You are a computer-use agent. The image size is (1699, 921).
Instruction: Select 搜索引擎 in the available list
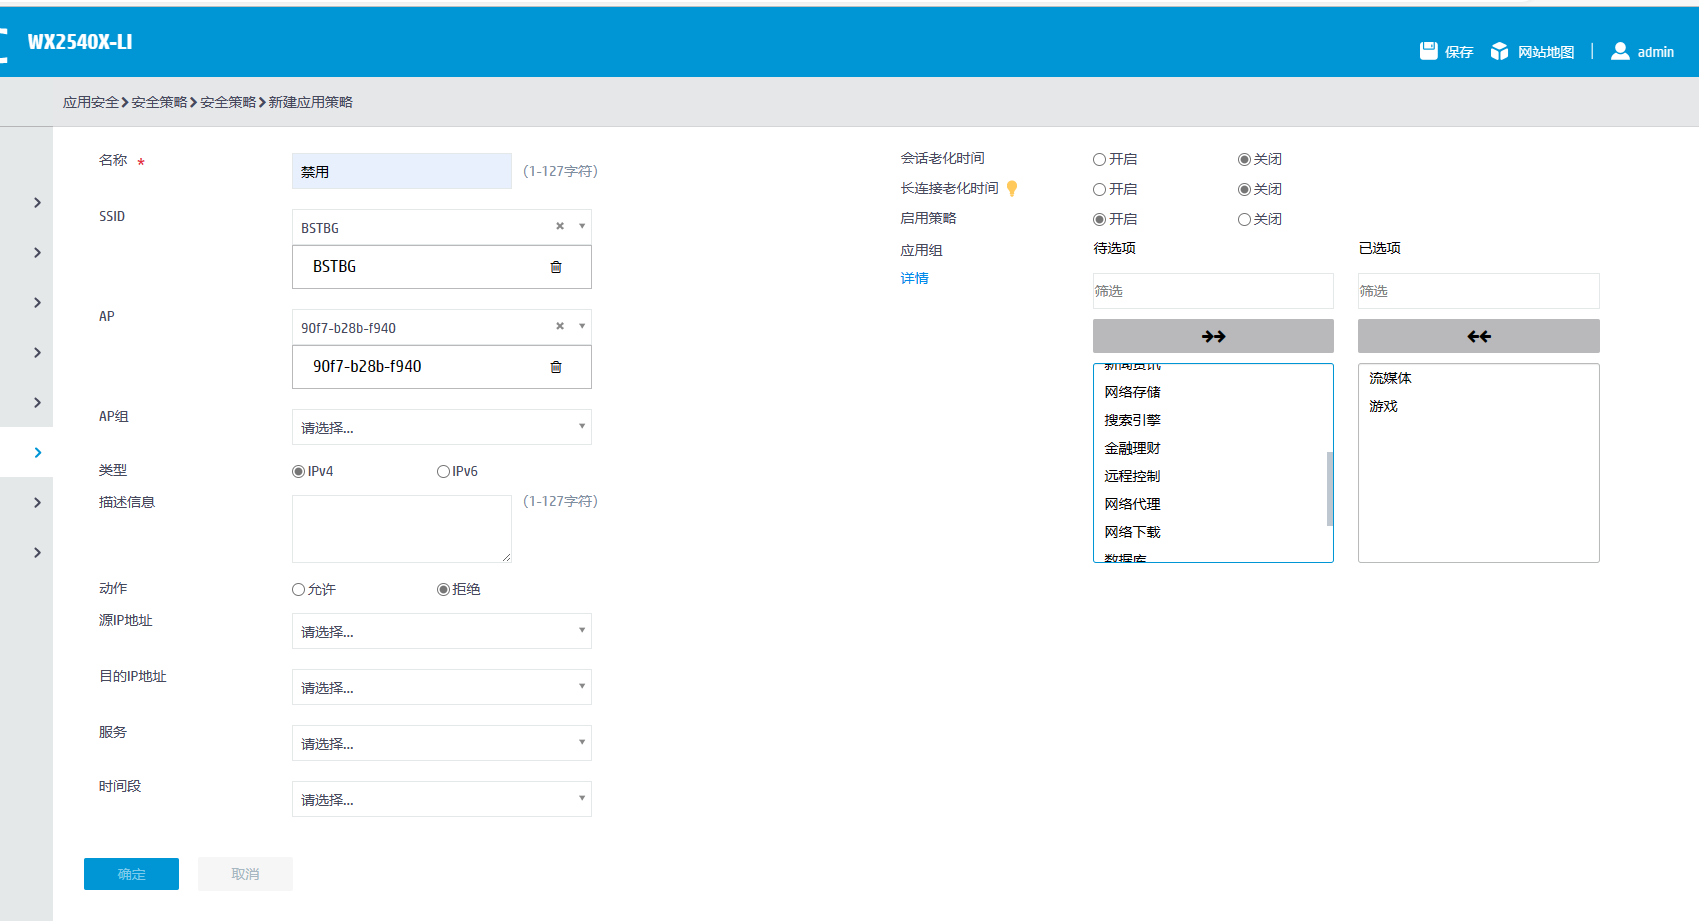click(1133, 420)
